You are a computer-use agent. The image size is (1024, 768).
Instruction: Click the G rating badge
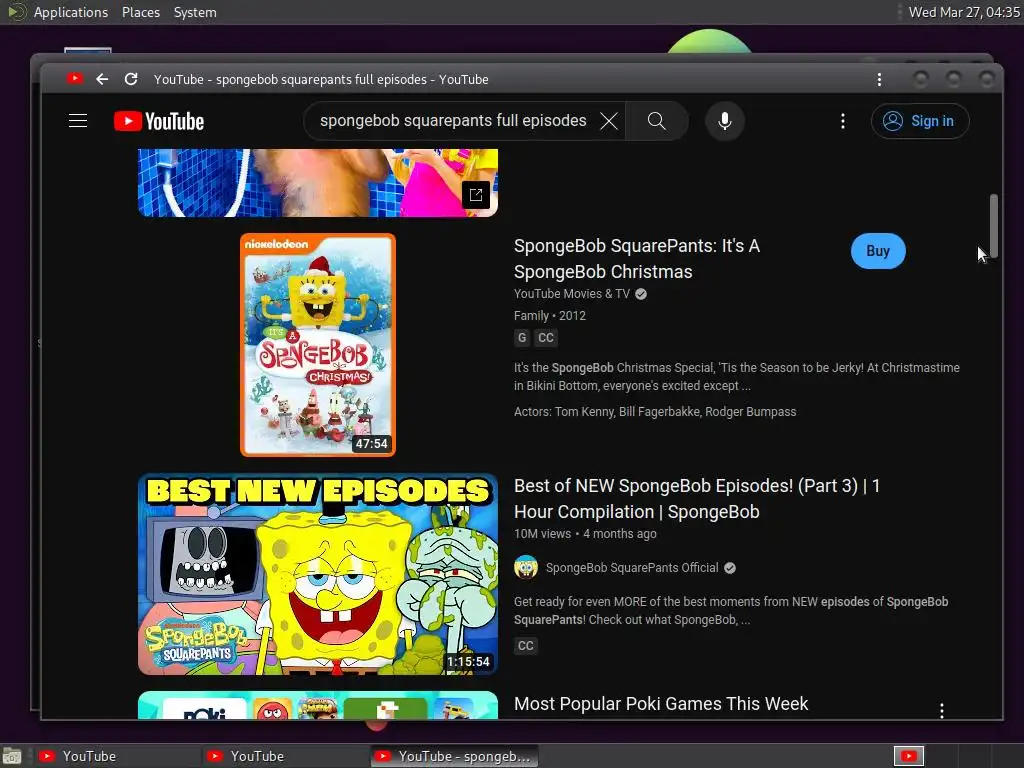[521, 338]
